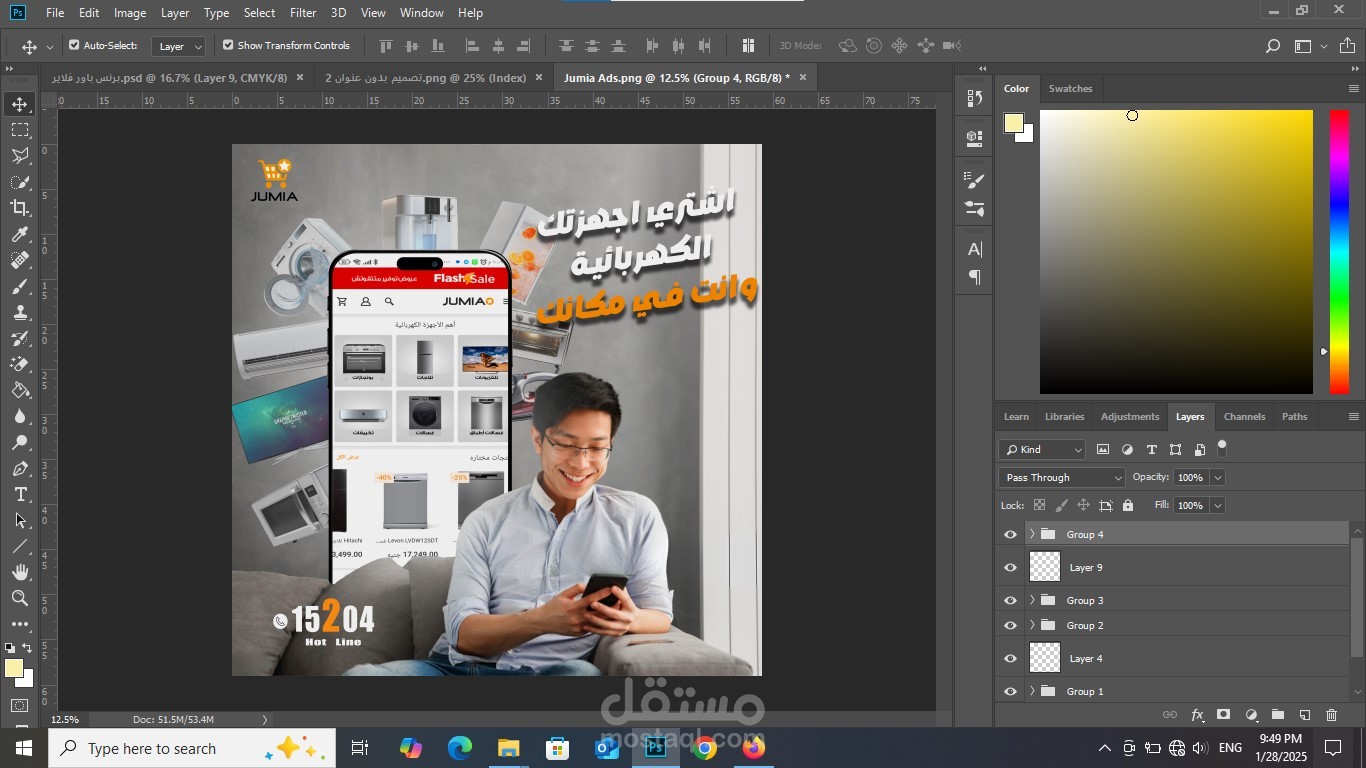1366x768 pixels.
Task: Select the Brush tool
Action: [19, 286]
